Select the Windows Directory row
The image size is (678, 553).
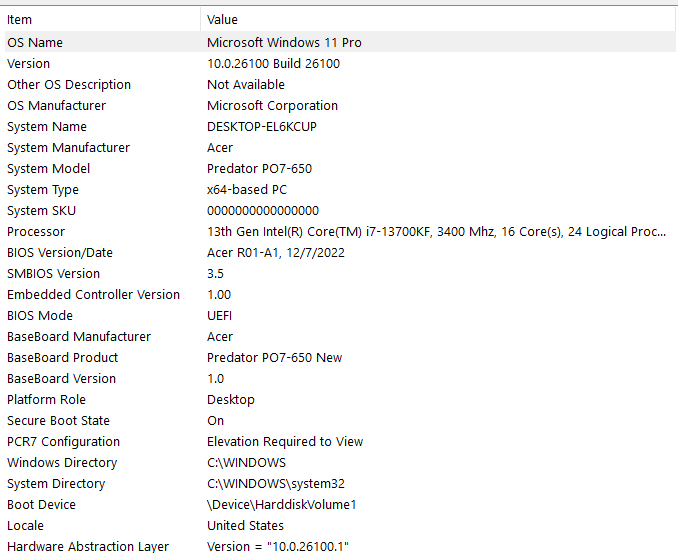pos(340,463)
